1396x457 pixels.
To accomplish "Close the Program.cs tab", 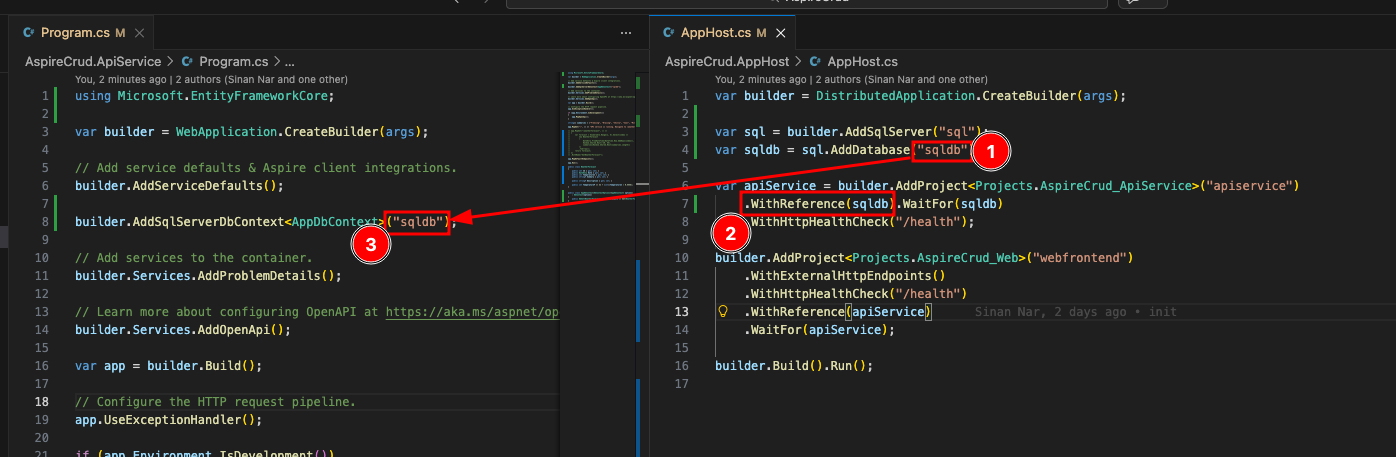I will 139,33.
